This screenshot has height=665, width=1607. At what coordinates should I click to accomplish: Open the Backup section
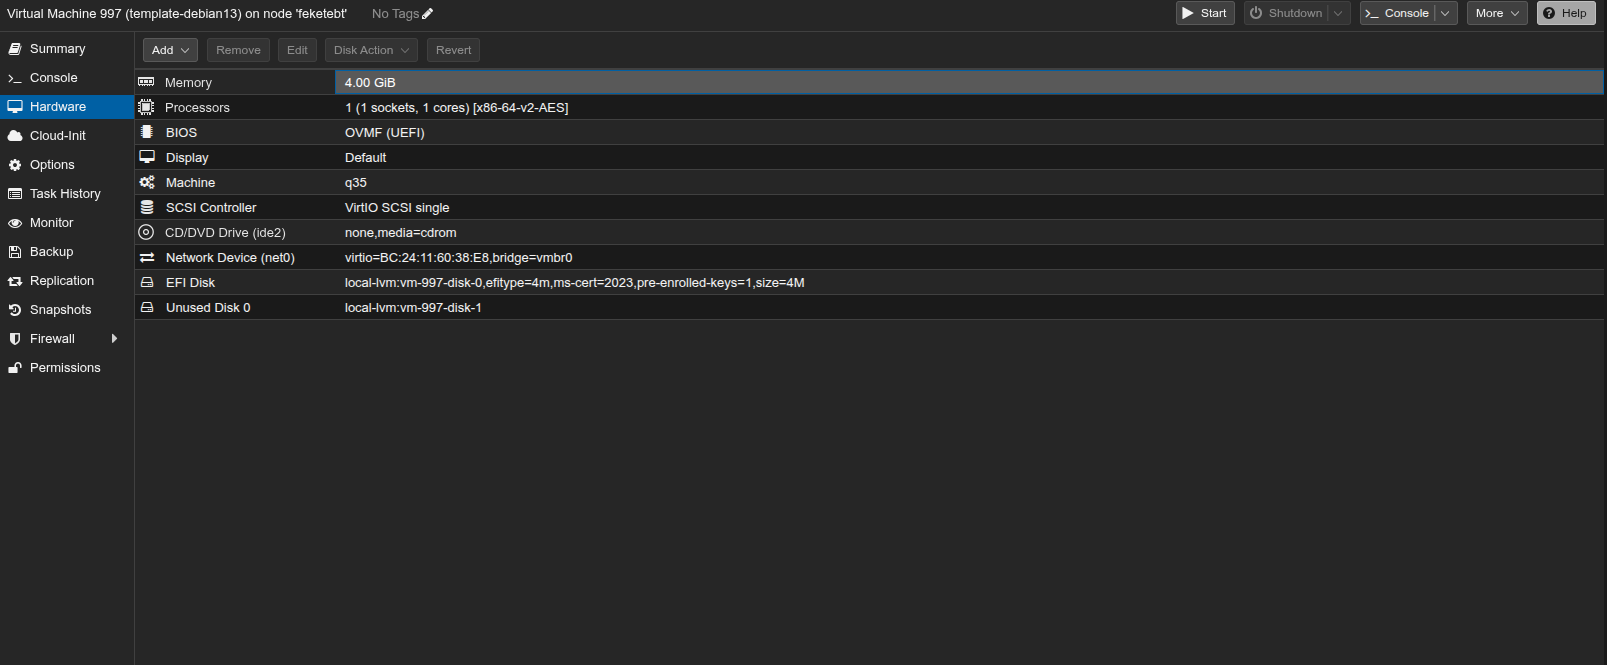(x=67, y=252)
